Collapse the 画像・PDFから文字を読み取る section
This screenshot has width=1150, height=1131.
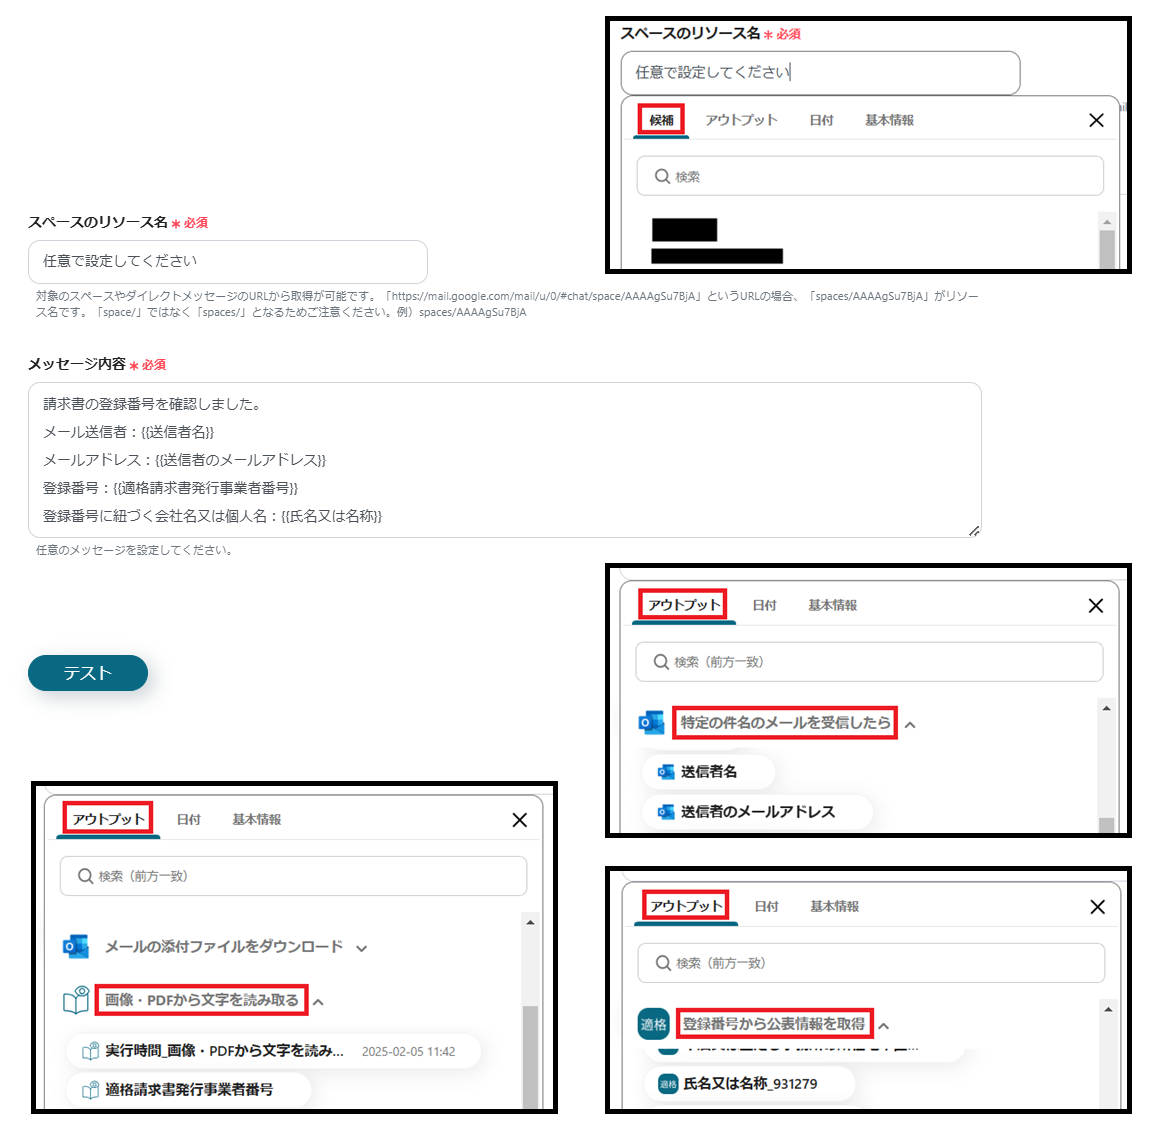[318, 1002]
